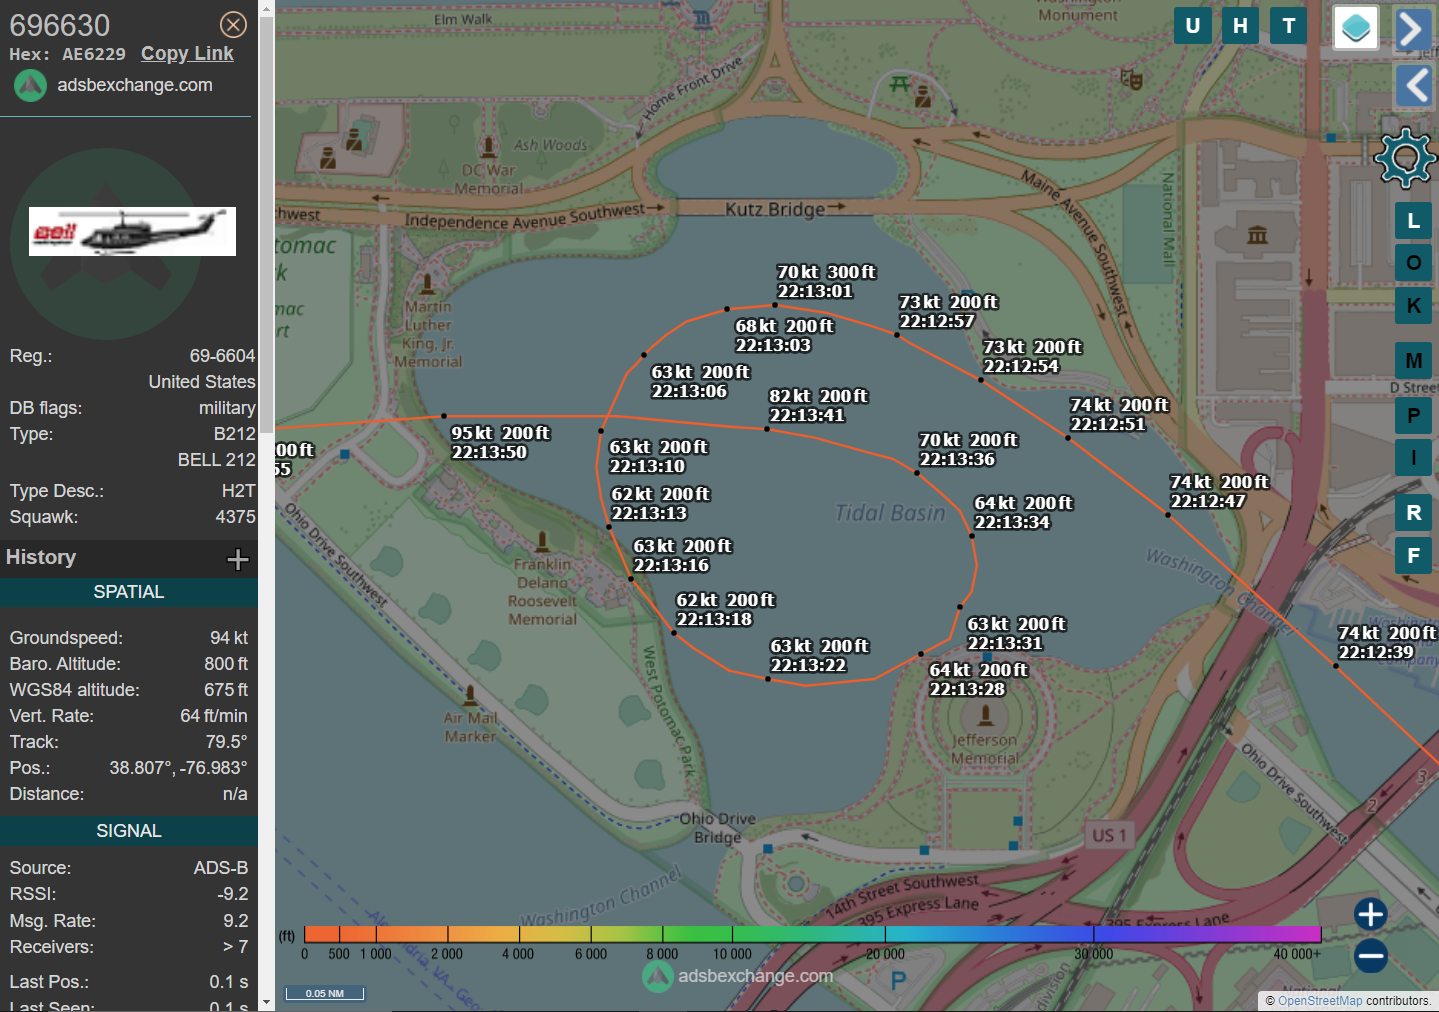Click the left chevron arrow button
This screenshot has height=1012, width=1439.
tap(1412, 86)
